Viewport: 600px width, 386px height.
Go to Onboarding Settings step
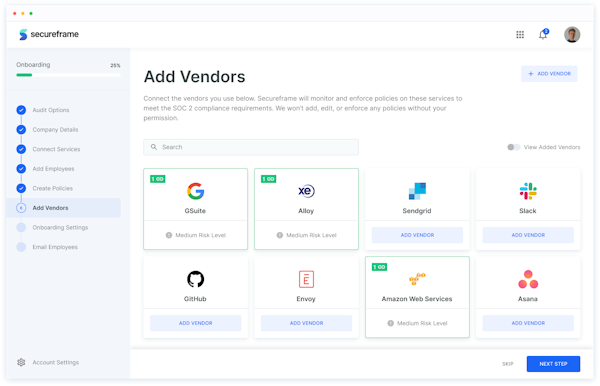(x=60, y=227)
